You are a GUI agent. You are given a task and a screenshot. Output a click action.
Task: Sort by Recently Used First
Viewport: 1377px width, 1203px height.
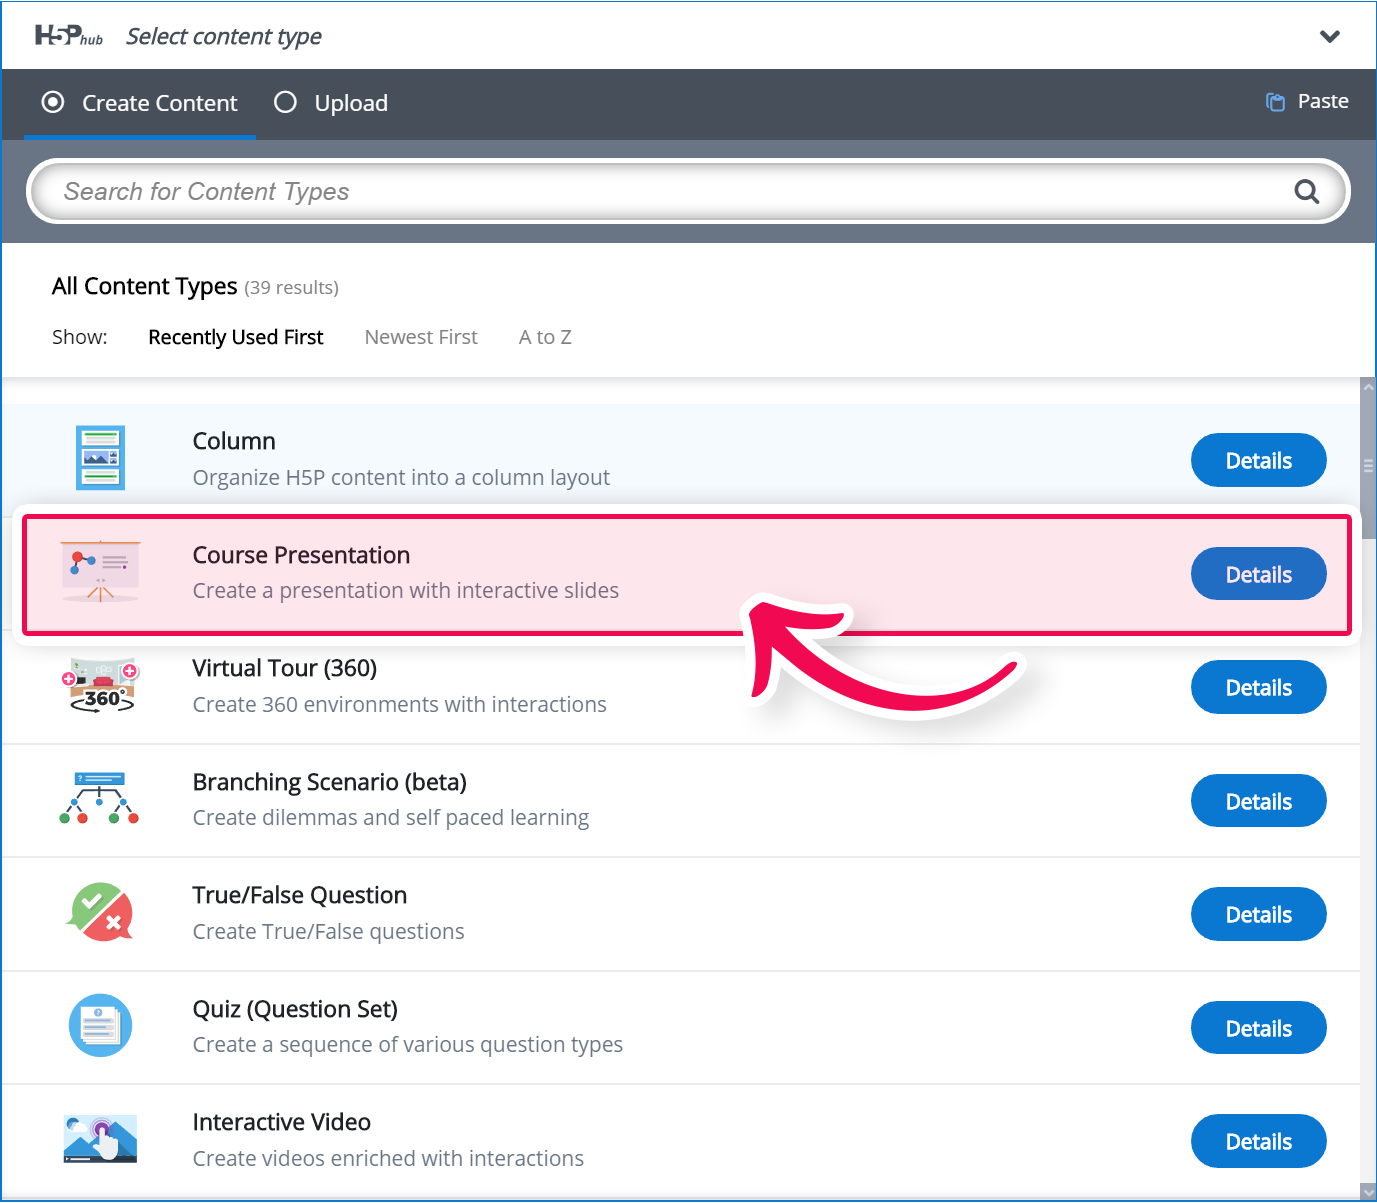235,338
